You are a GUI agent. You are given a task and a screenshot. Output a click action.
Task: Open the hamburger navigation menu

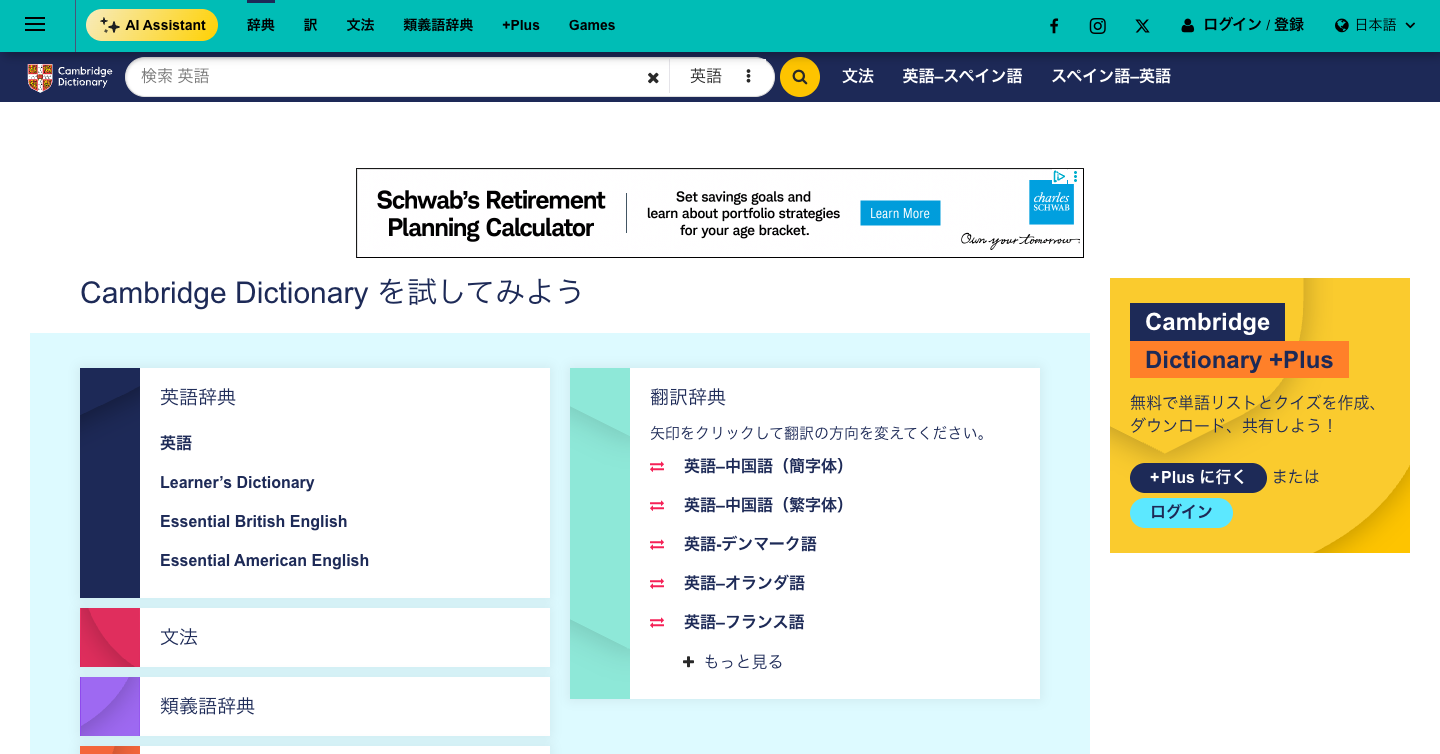point(35,25)
